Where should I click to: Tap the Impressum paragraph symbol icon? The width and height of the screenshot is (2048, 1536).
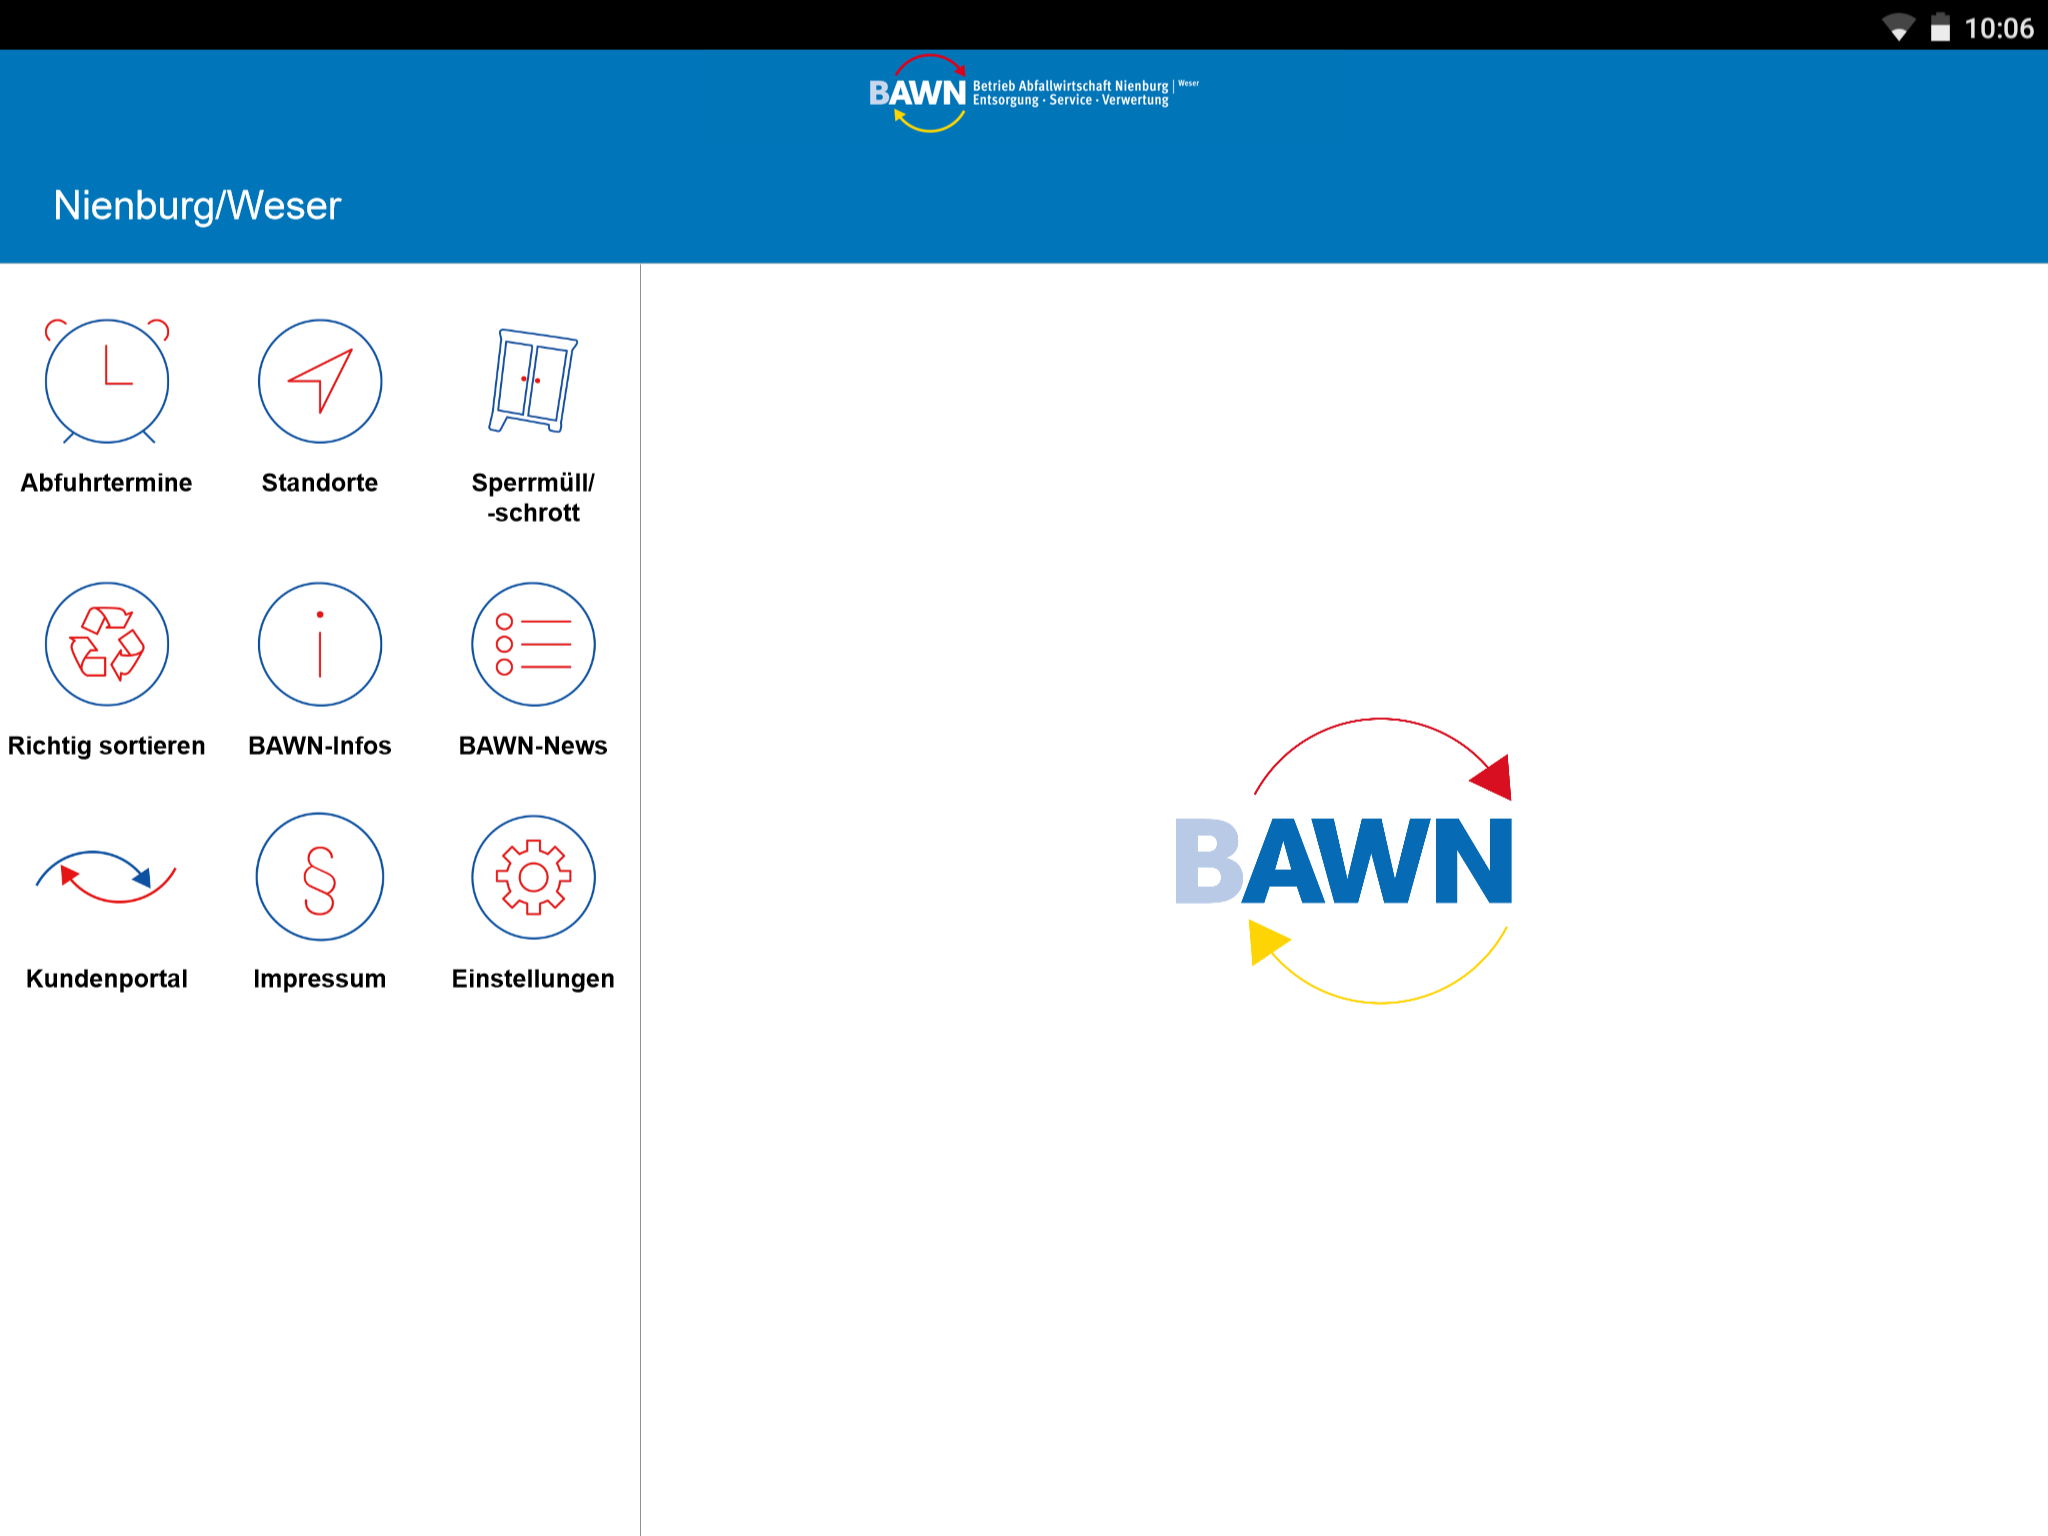click(320, 877)
